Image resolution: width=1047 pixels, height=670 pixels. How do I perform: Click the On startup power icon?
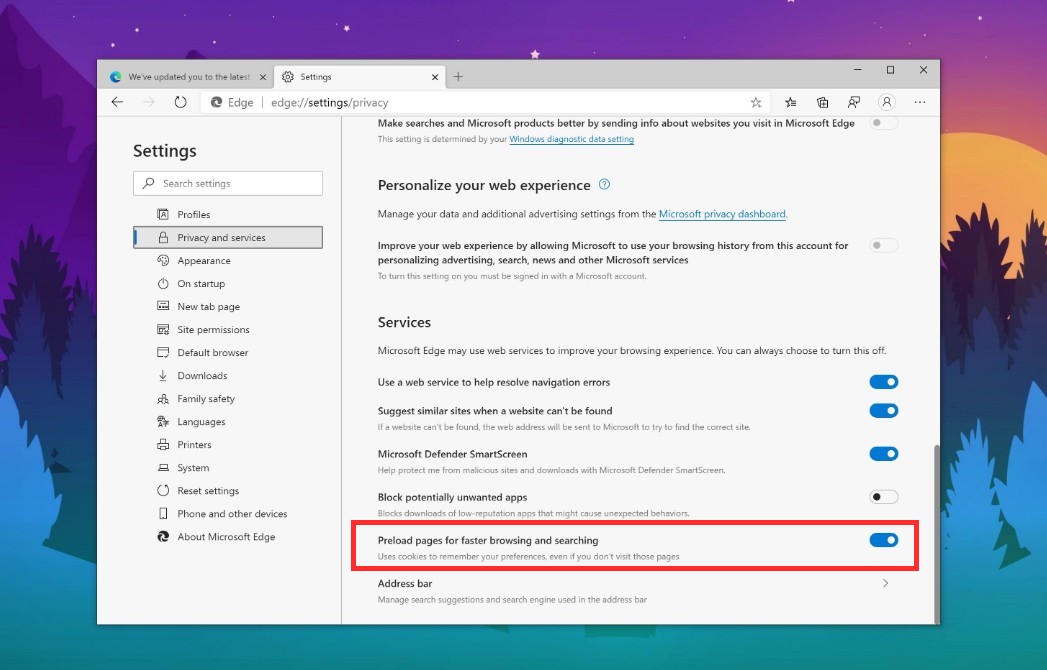click(x=163, y=283)
